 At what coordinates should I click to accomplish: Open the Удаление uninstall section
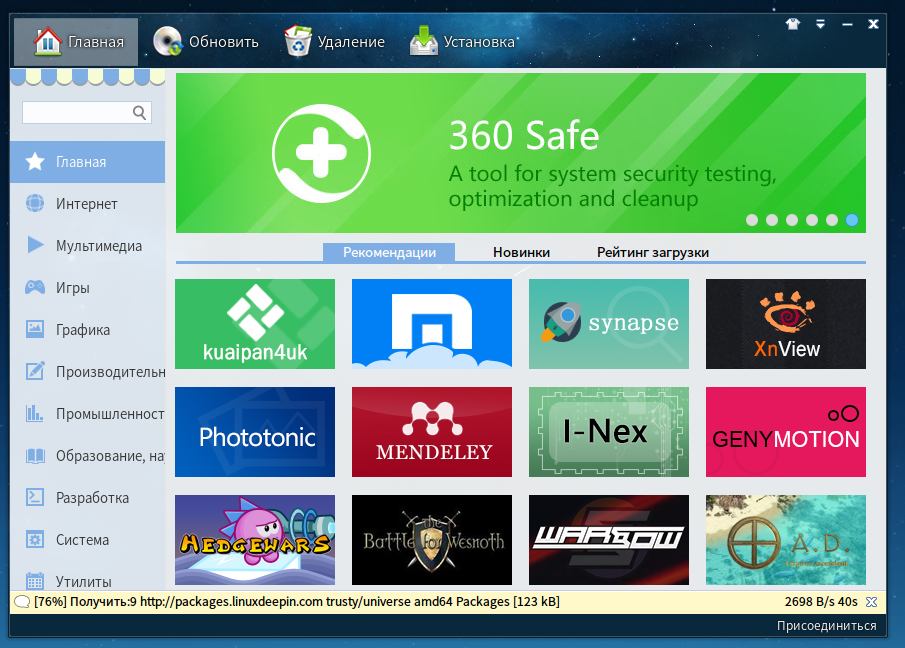334,42
